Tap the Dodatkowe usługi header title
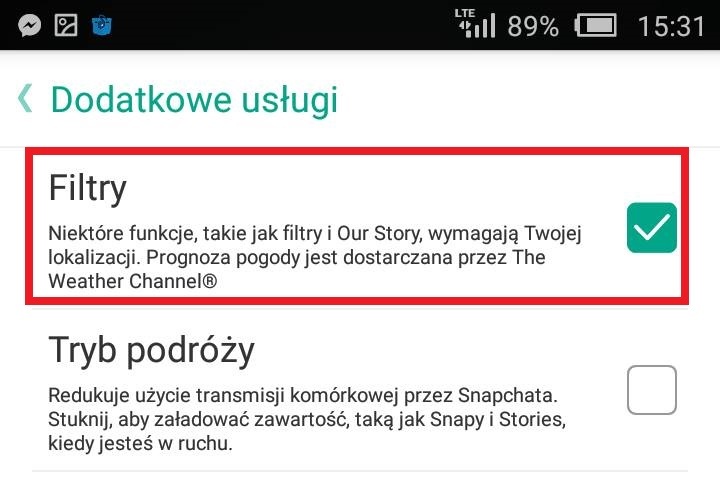This screenshot has width=720, height=484. pos(194,100)
